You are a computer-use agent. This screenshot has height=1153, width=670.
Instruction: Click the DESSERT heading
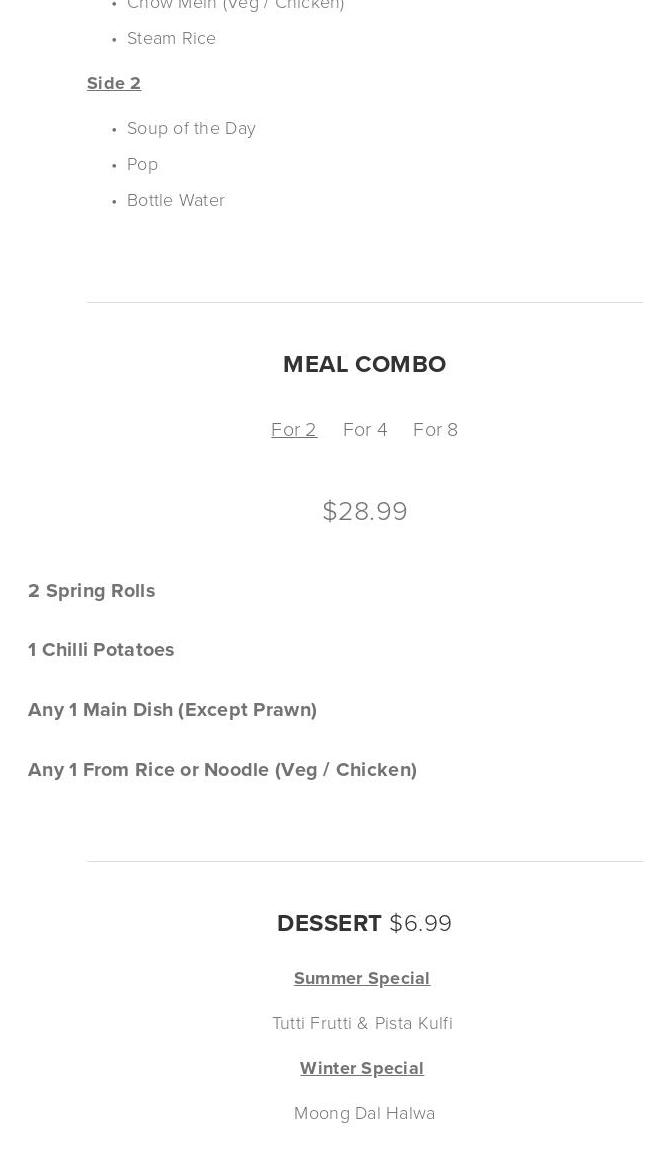tap(329, 924)
